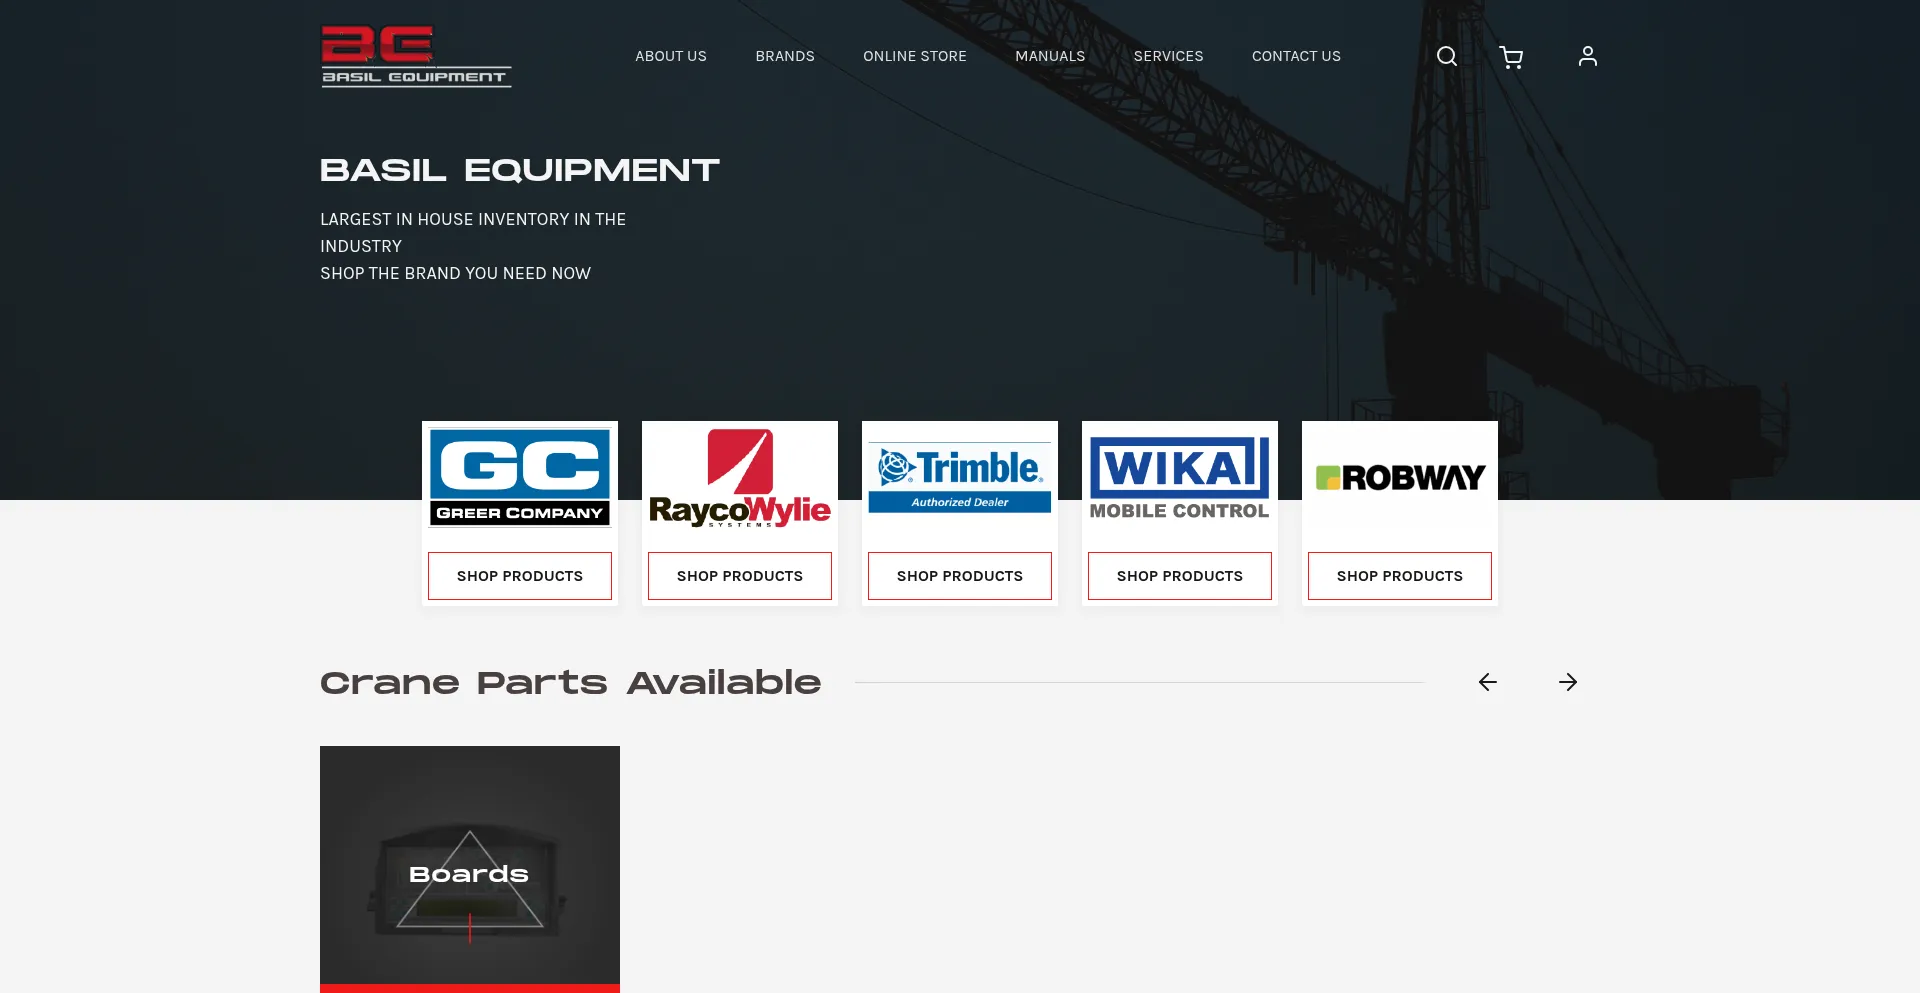Click the Crane Parts Available heading
Screen dimensions: 1920x993
point(570,682)
